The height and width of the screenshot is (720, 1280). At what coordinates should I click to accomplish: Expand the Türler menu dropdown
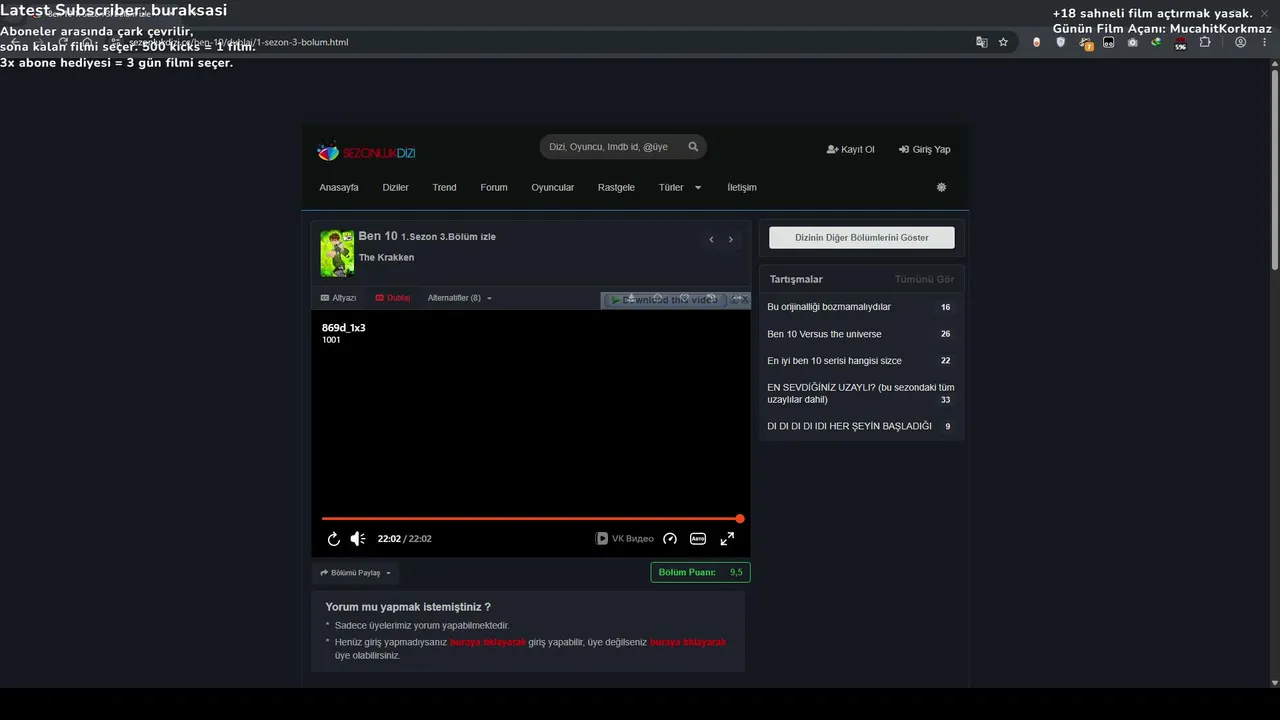coord(680,187)
